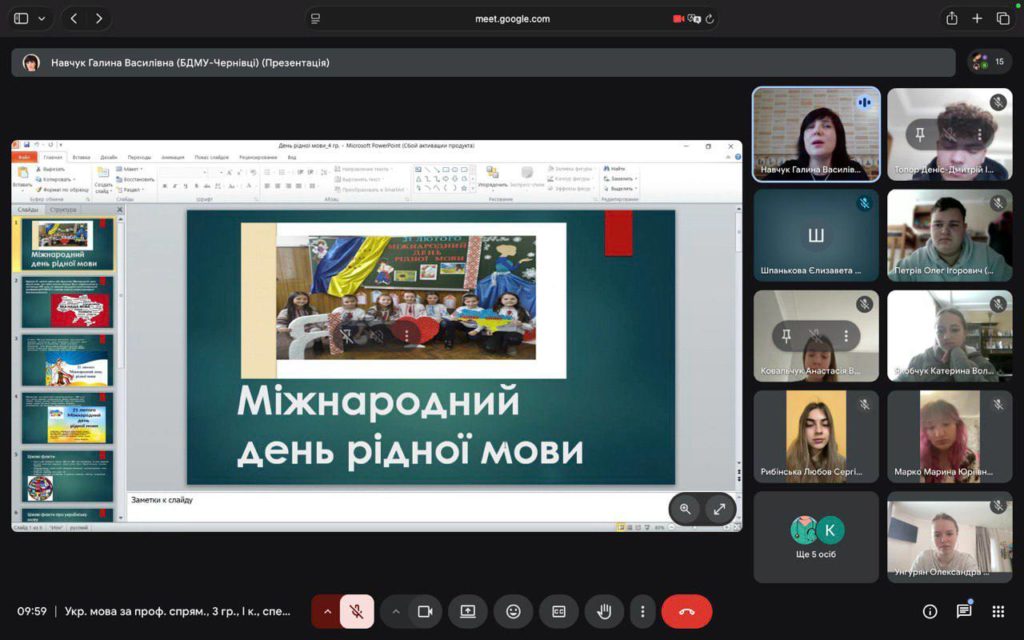
Task: Open the emoji reactions panel
Action: pos(513,611)
